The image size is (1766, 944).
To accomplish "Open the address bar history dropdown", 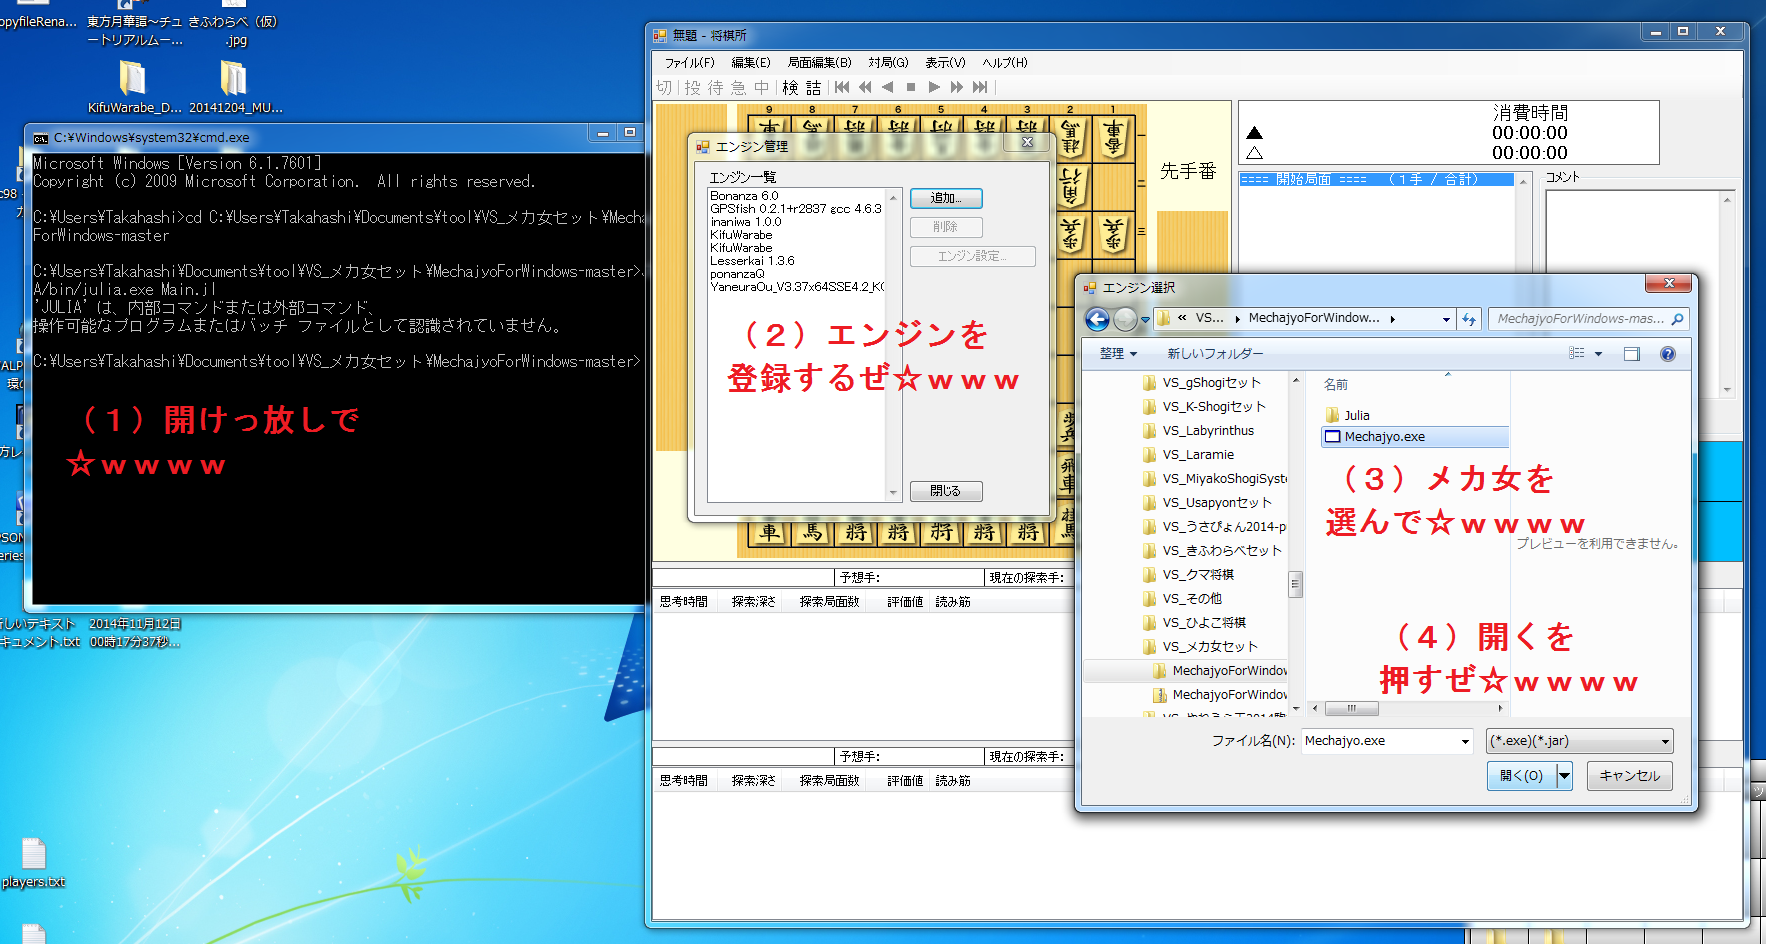I will tap(1446, 319).
